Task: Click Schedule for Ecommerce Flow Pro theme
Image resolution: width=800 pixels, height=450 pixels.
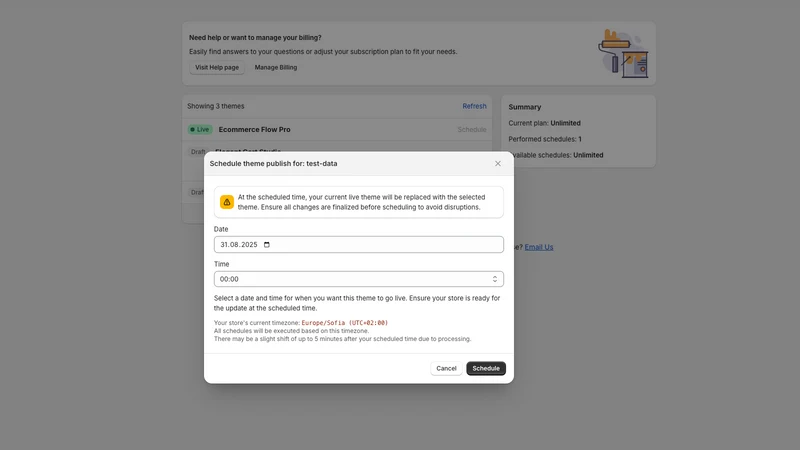Action: click(471, 130)
